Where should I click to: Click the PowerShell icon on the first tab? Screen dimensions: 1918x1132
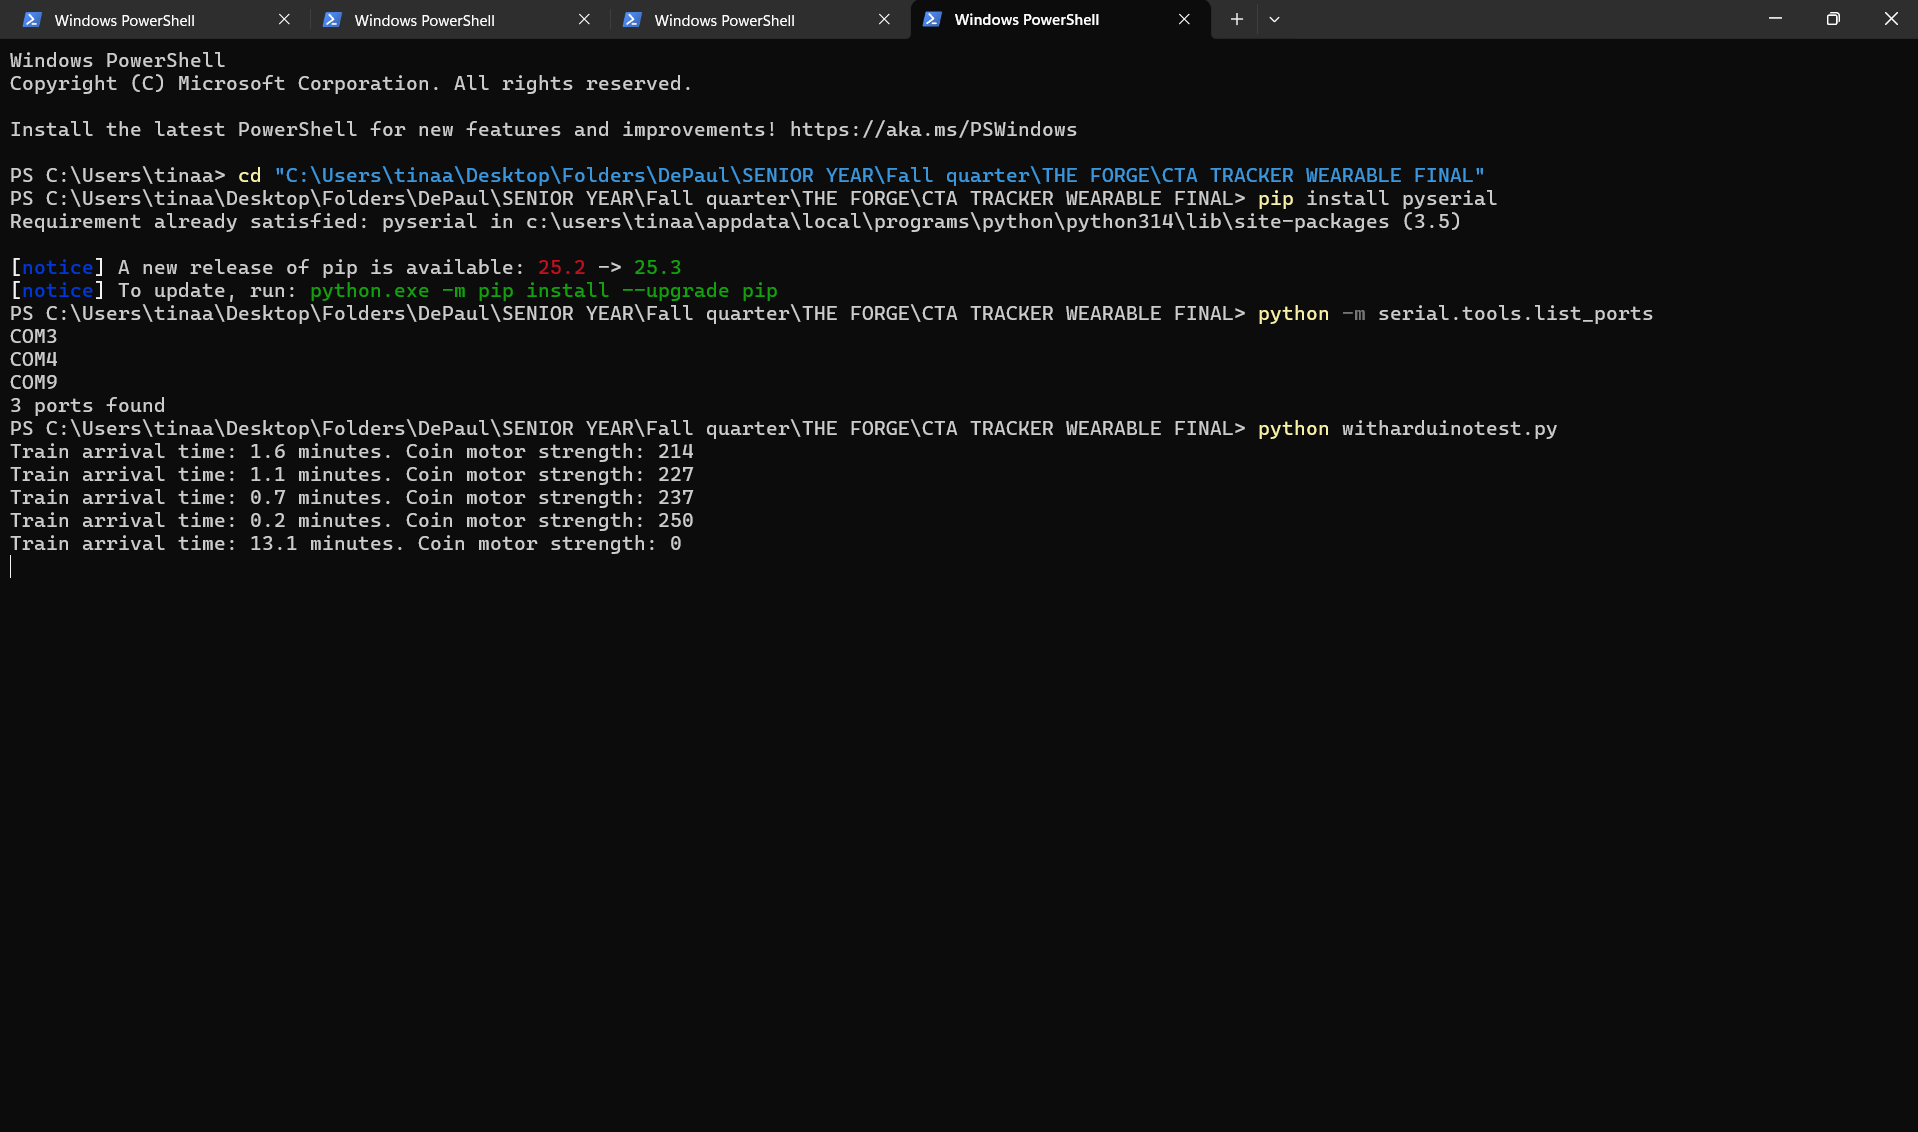(33, 19)
